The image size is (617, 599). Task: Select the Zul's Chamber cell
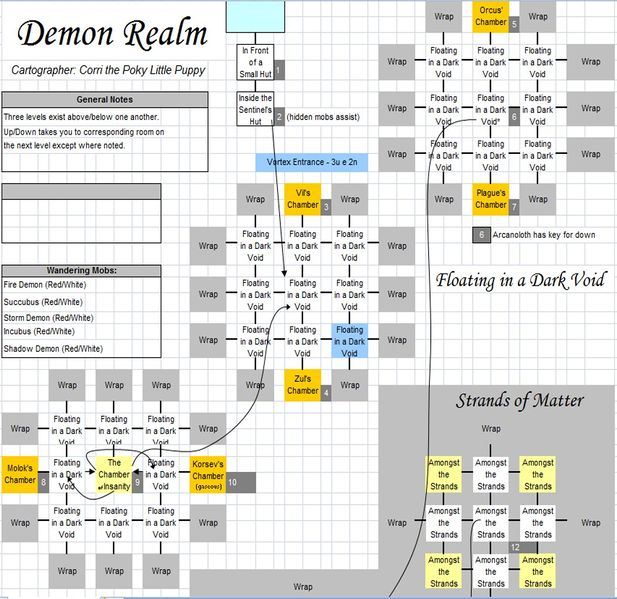303,385
